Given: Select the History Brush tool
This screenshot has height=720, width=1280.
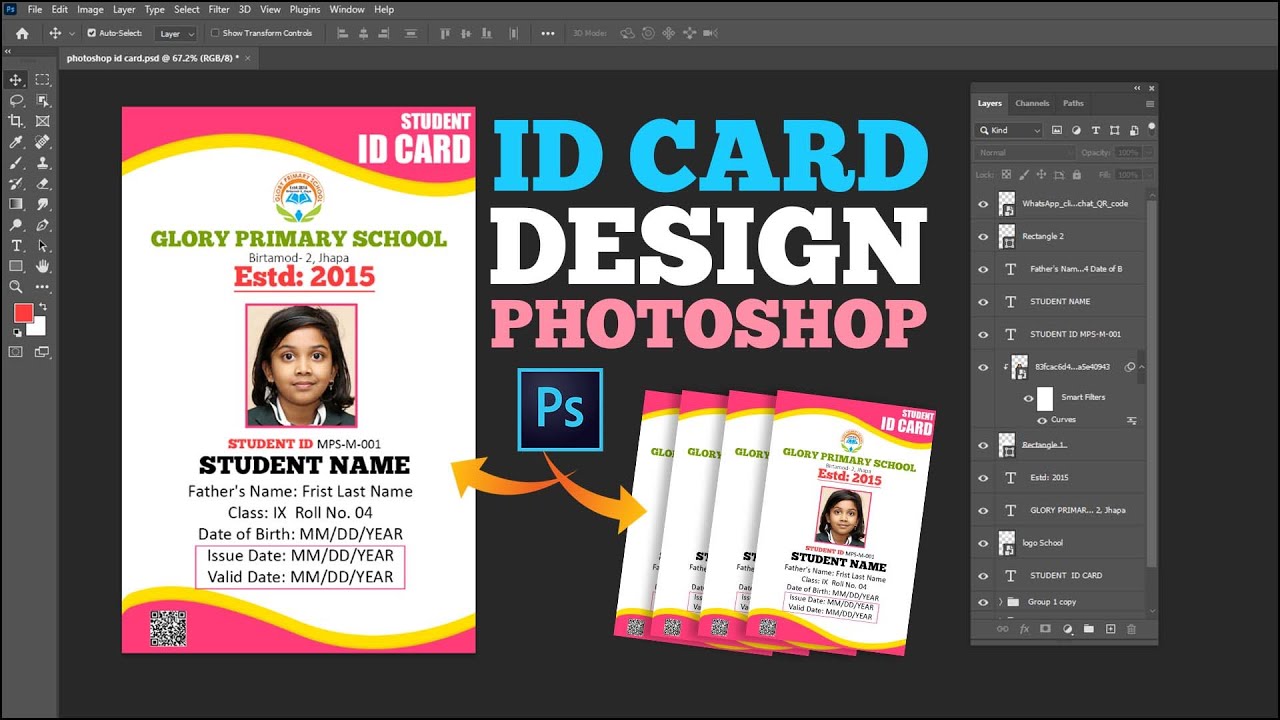Looking at the screenshot, I should click(x=16, y=184).
